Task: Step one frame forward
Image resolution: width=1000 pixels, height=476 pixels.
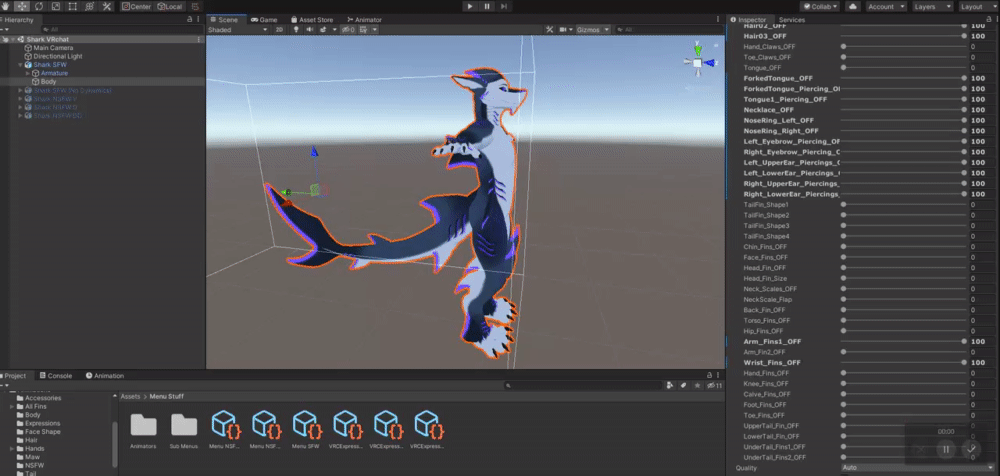Action: (504, 6)
